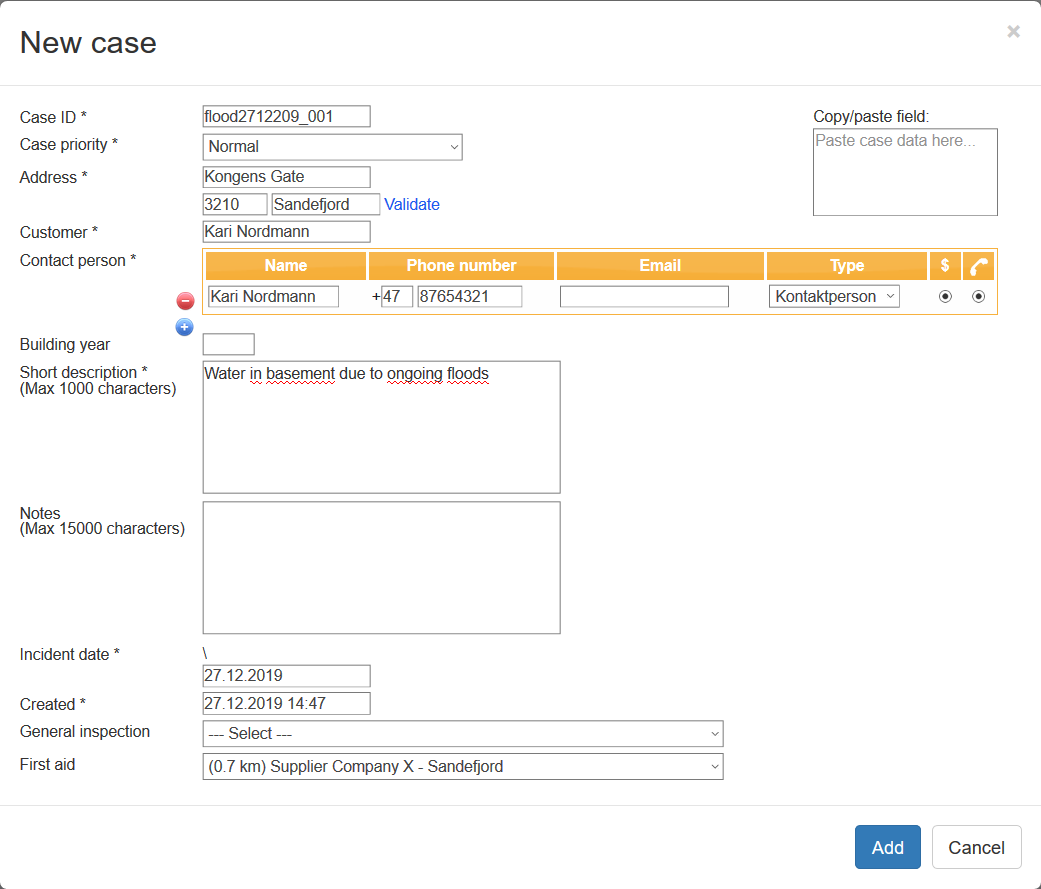
Task: Remove contact person with red minus icon
Action: (x=185, y=301)
